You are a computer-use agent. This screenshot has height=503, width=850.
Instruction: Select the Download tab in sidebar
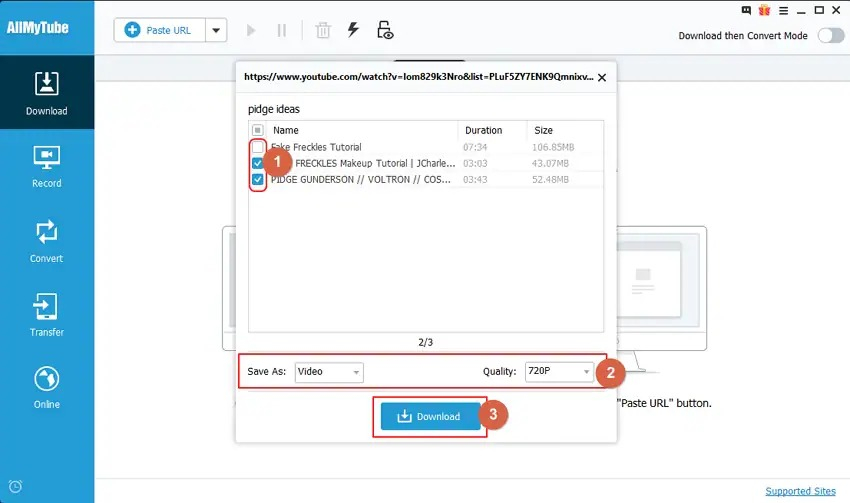(x=47, y=93)
